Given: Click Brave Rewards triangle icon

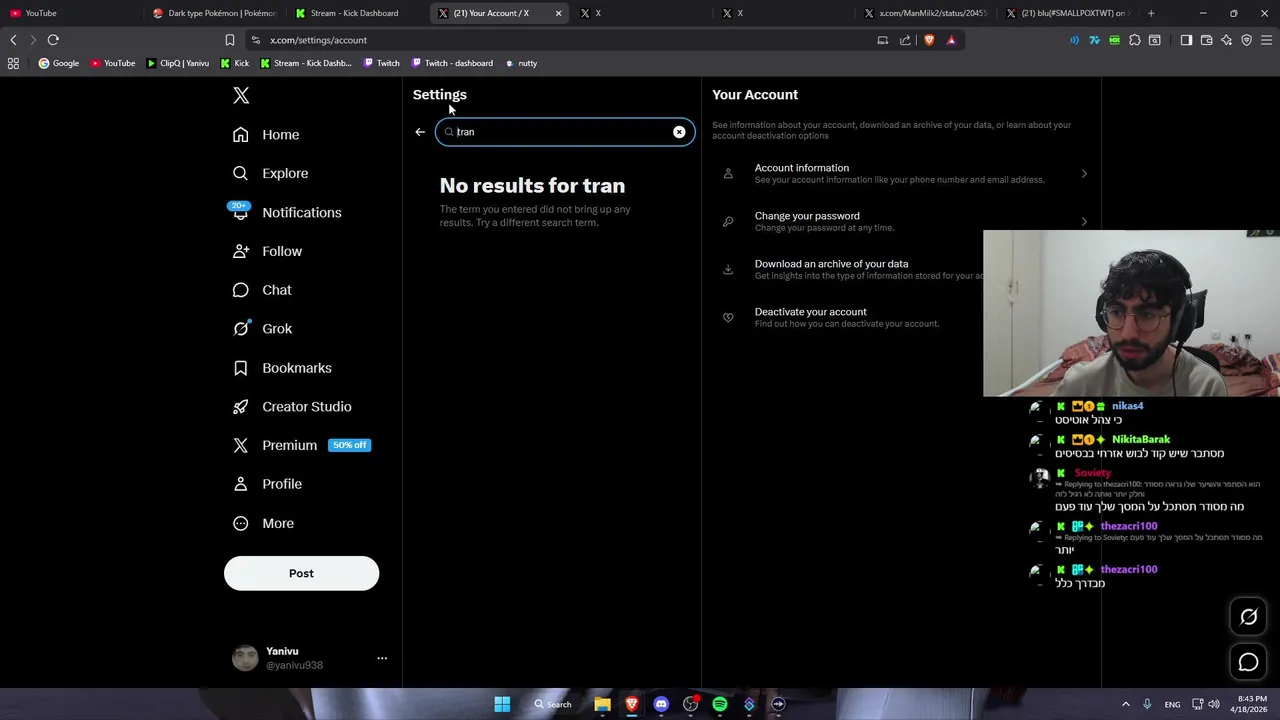Looking at the screenshot, I should tap(951, 40).
